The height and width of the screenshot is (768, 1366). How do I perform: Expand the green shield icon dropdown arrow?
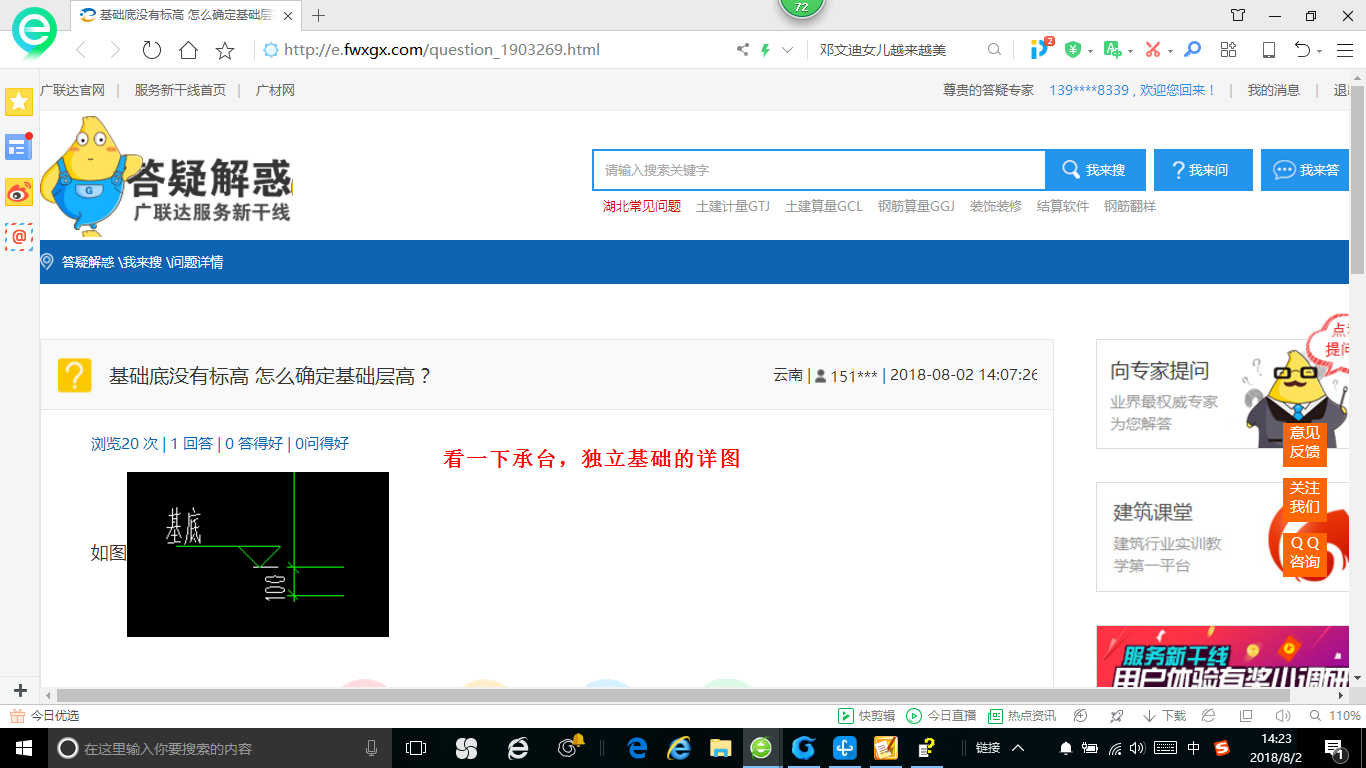point(1090,51)
